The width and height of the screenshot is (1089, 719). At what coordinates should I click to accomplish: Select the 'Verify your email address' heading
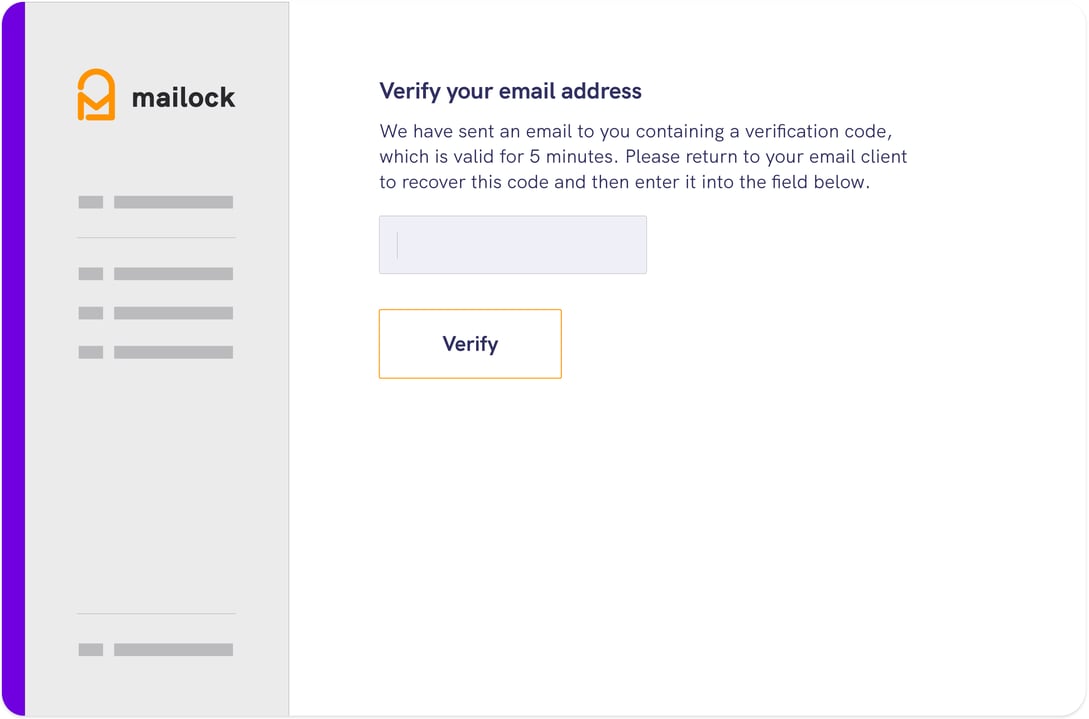click(510, 91)
